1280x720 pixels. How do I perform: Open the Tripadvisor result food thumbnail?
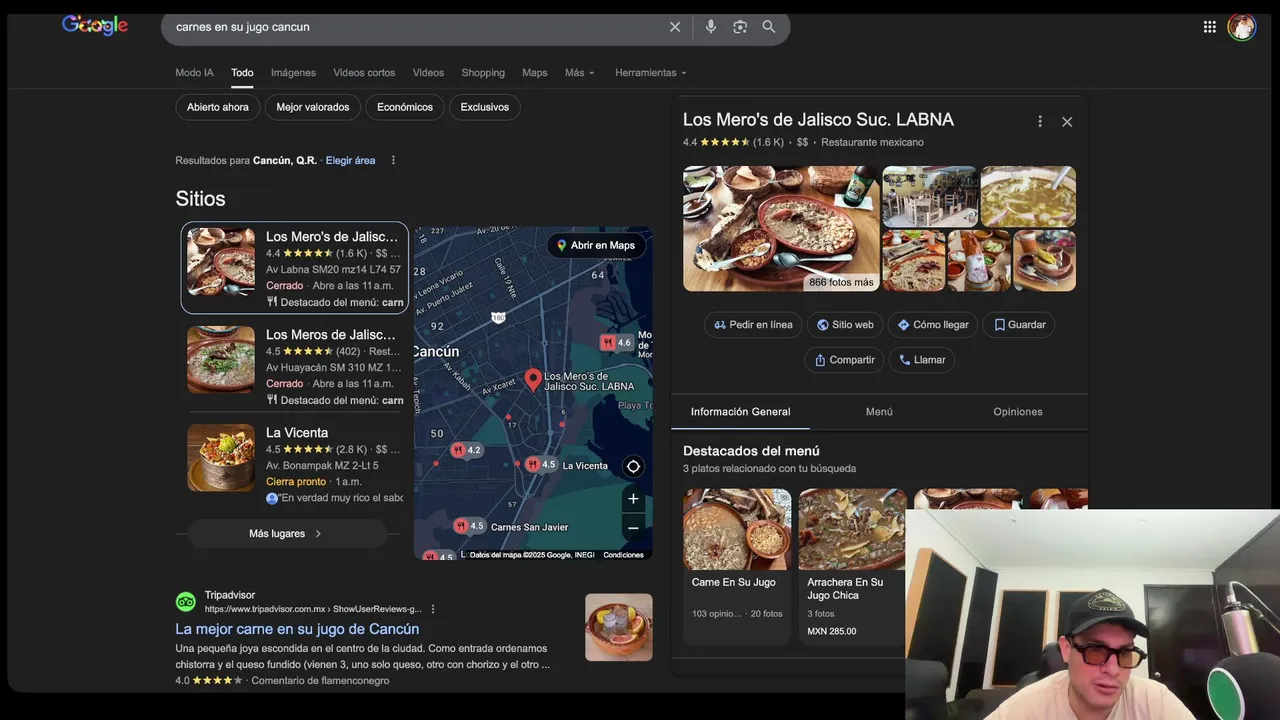click(619, 627)
